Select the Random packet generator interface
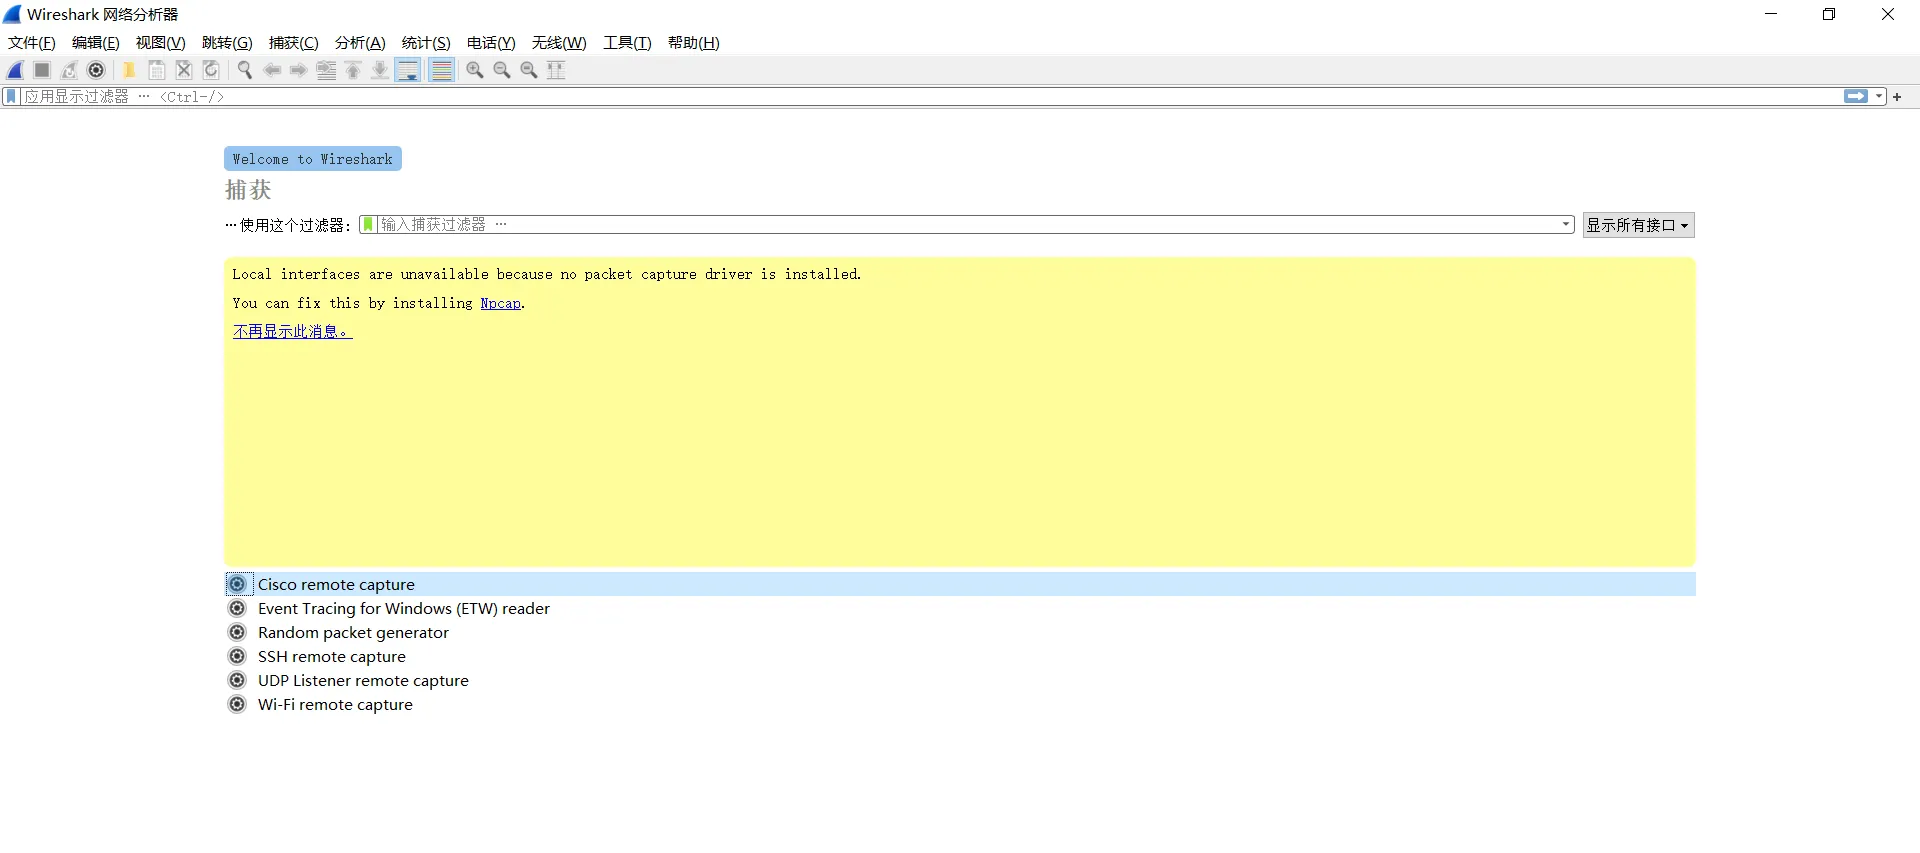The height and width of the screenshot is (853, 1920). tap(960, 632)
